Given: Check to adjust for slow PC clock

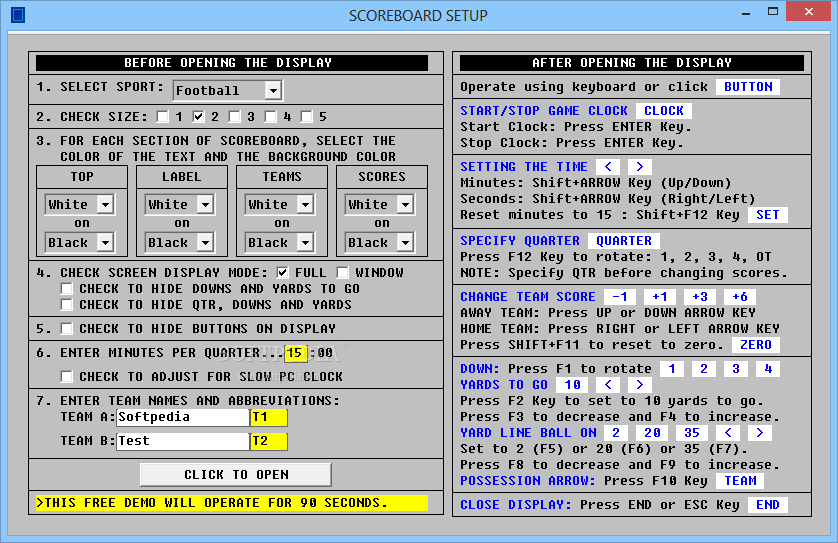Looking at the screenshot, I should point(66,377).
